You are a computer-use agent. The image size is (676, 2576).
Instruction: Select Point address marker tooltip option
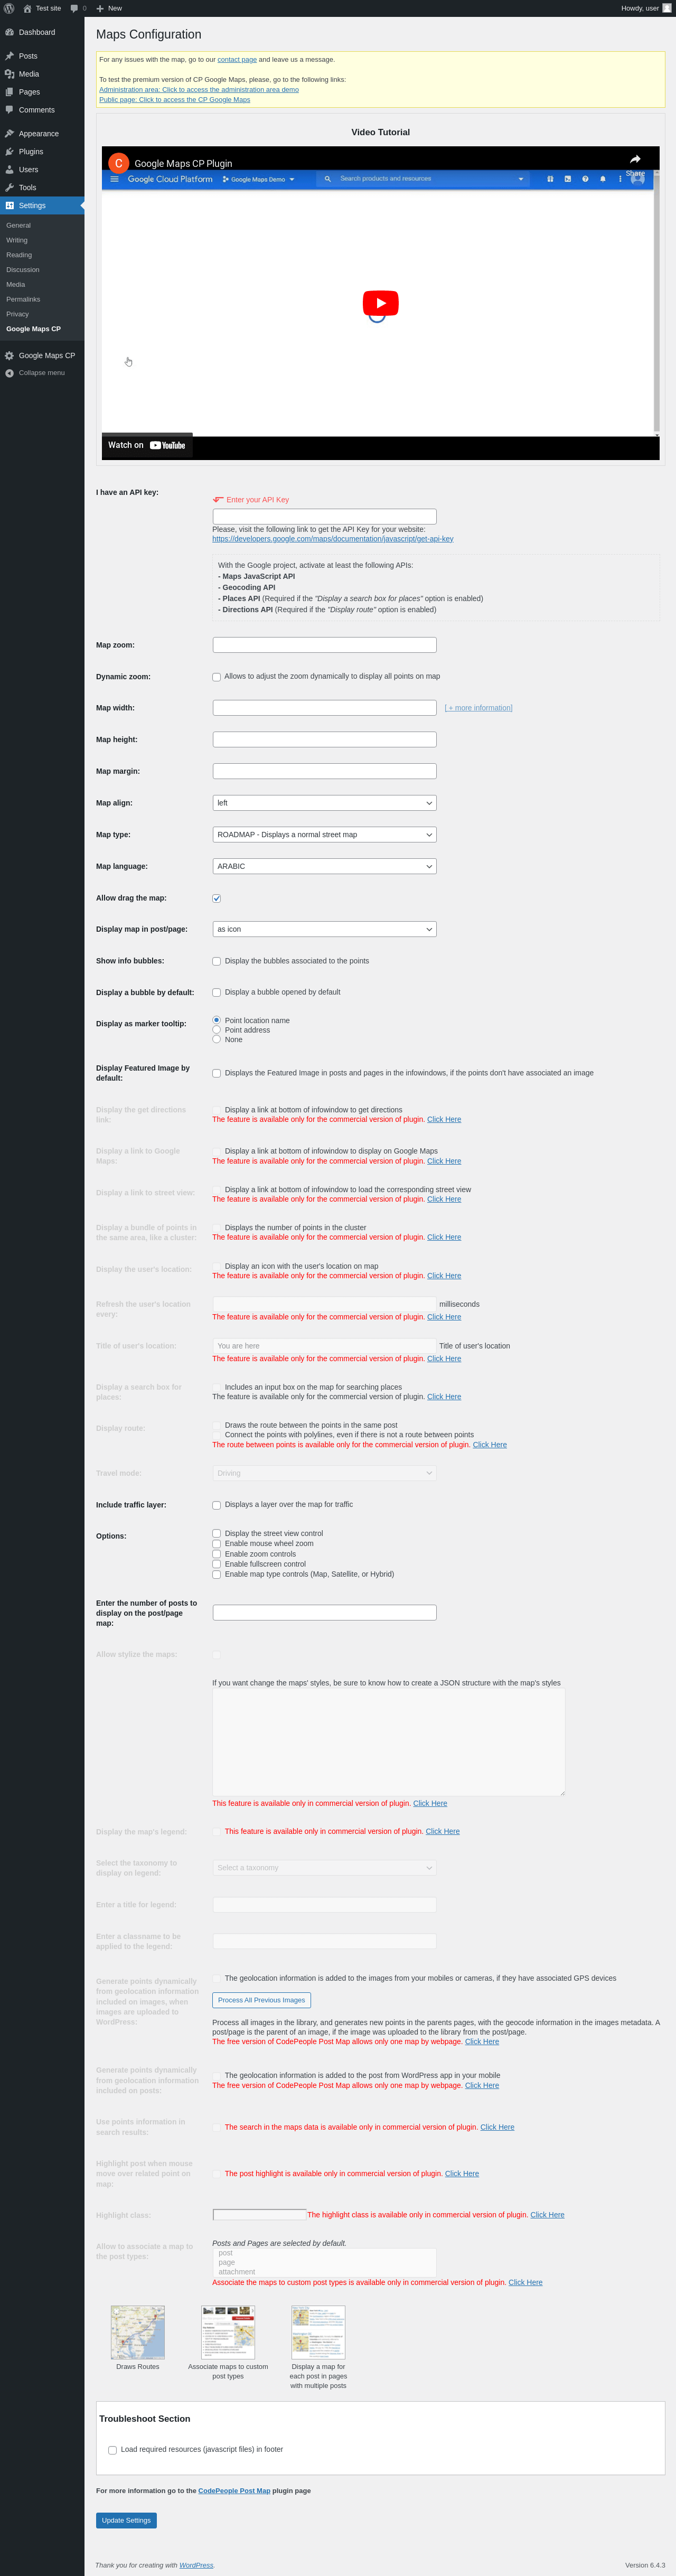click(217, 1030)
